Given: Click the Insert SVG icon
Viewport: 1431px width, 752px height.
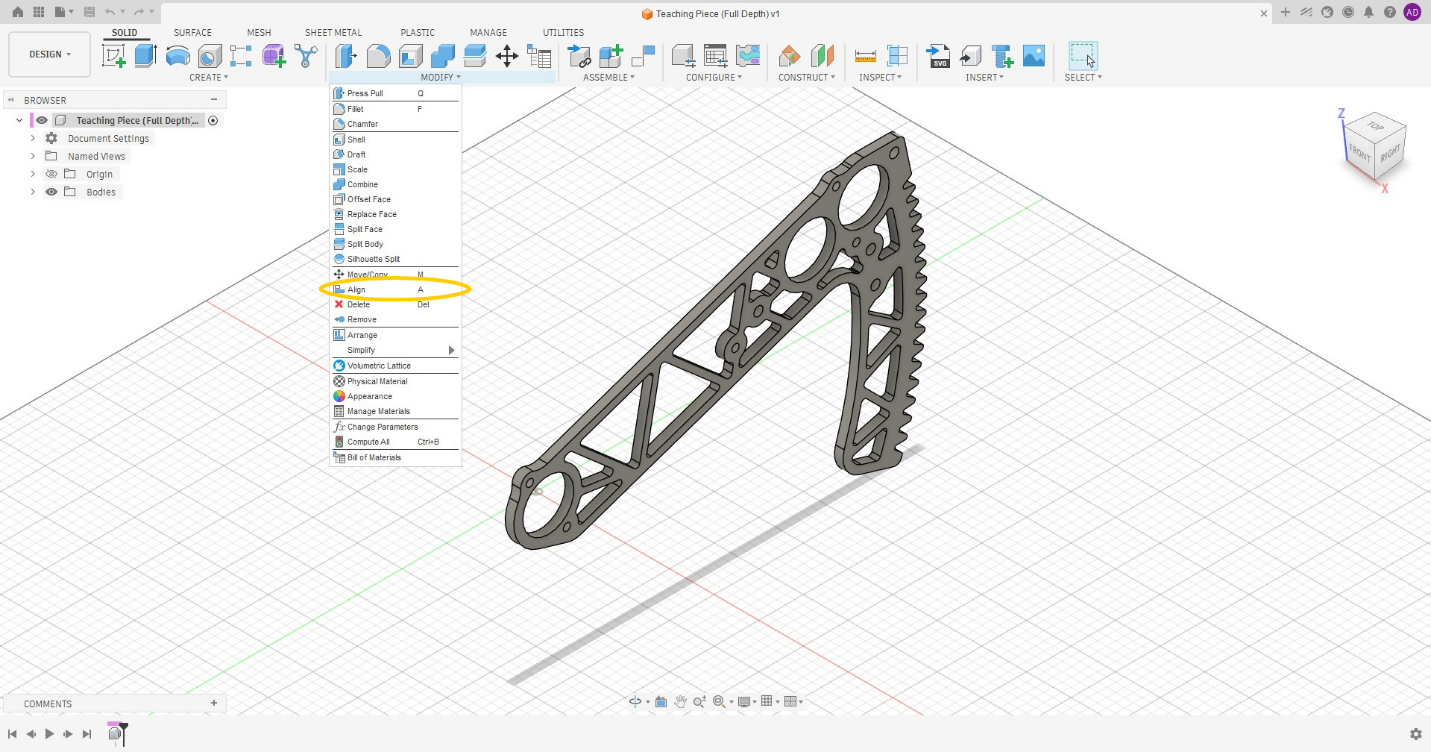Looking at the screenshot, I should [938, 55].
